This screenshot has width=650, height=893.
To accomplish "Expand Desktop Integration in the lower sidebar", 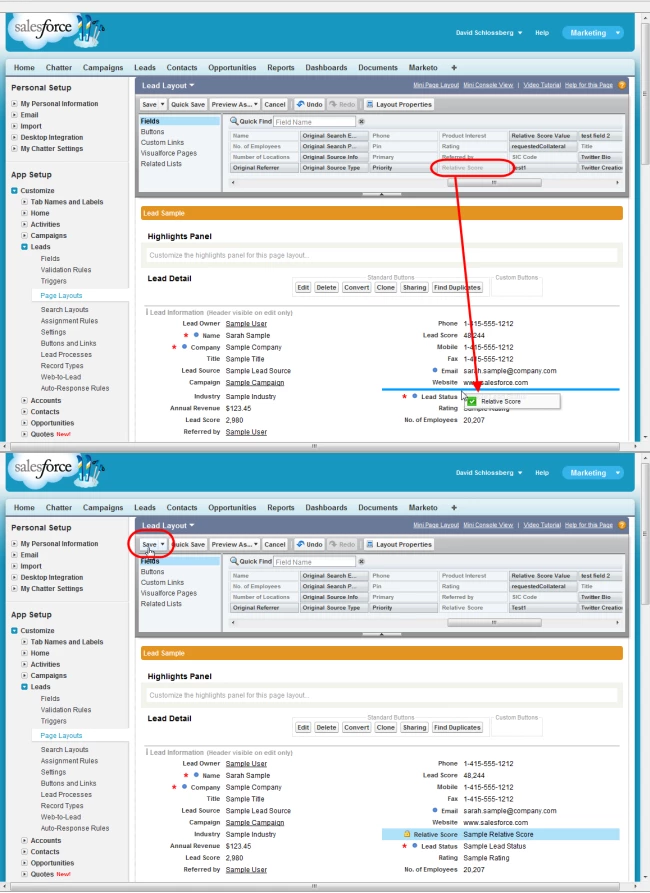I will [14, 577].
